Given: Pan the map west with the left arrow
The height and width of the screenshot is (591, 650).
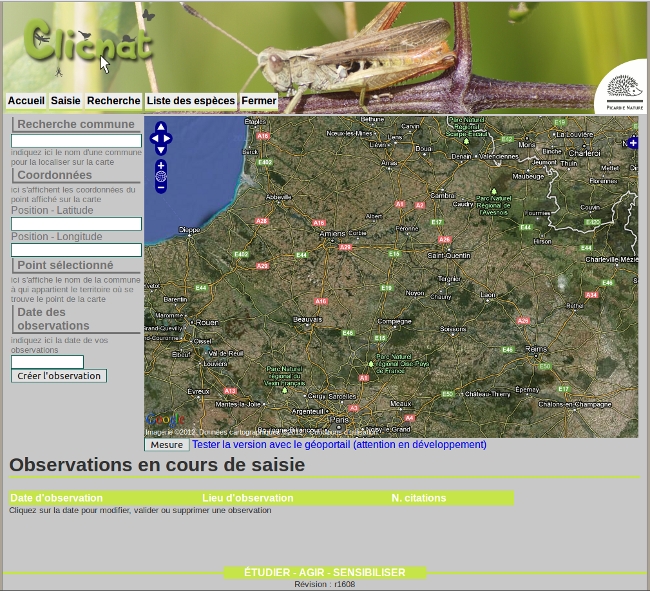Looking at the screenshot, I should pyautogui.click(x=155, y=138).
